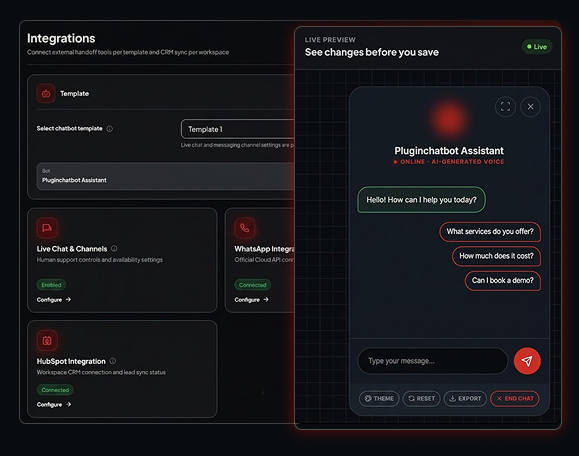This screenshot has height=456, width=579.
Task: Select the Pluginchatbot Assistant bot field
Action: pos(165,176)
